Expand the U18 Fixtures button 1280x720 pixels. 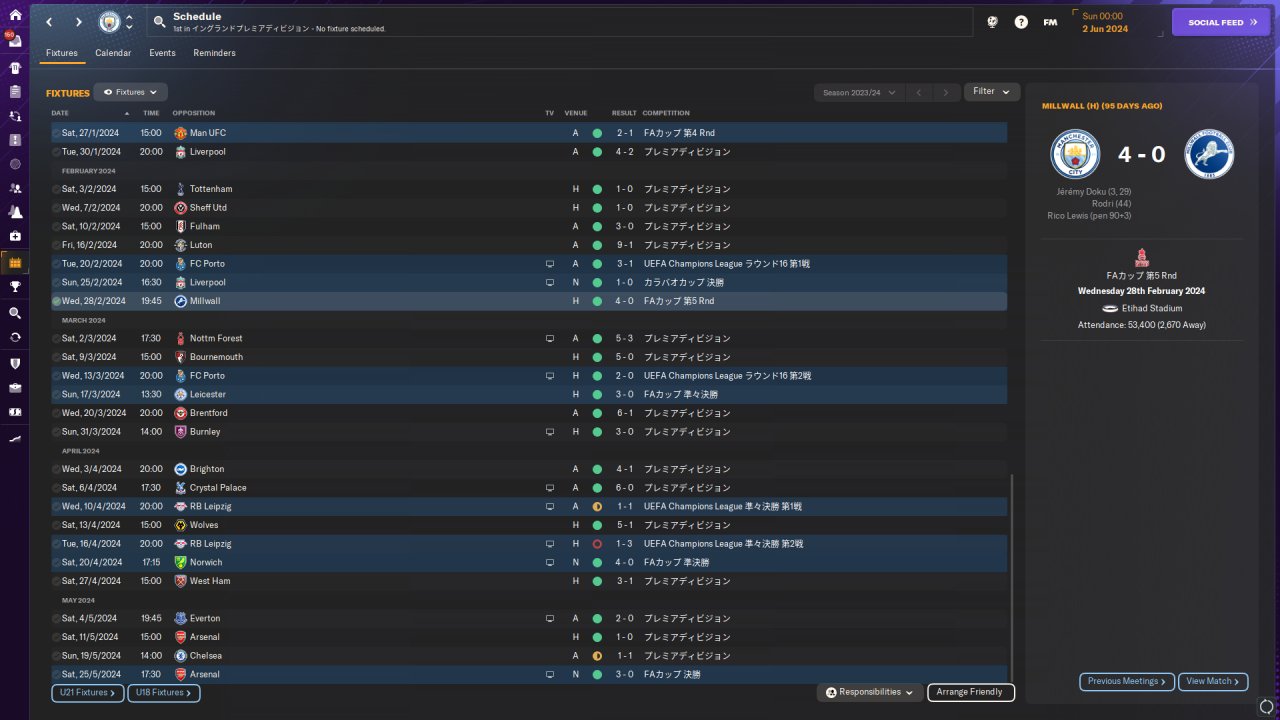click(164, 693)
